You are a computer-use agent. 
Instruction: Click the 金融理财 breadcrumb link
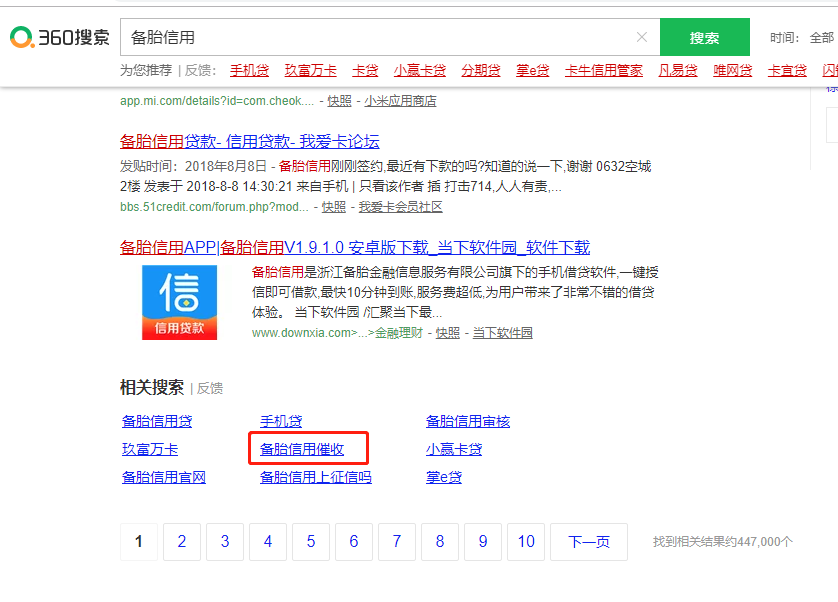[399, 333]
